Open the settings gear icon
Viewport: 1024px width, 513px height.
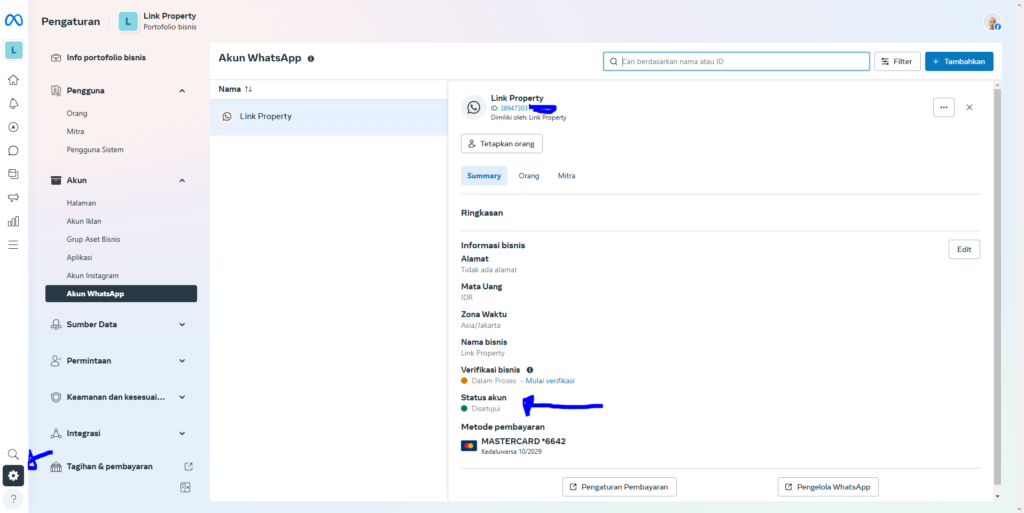(14, 476)
